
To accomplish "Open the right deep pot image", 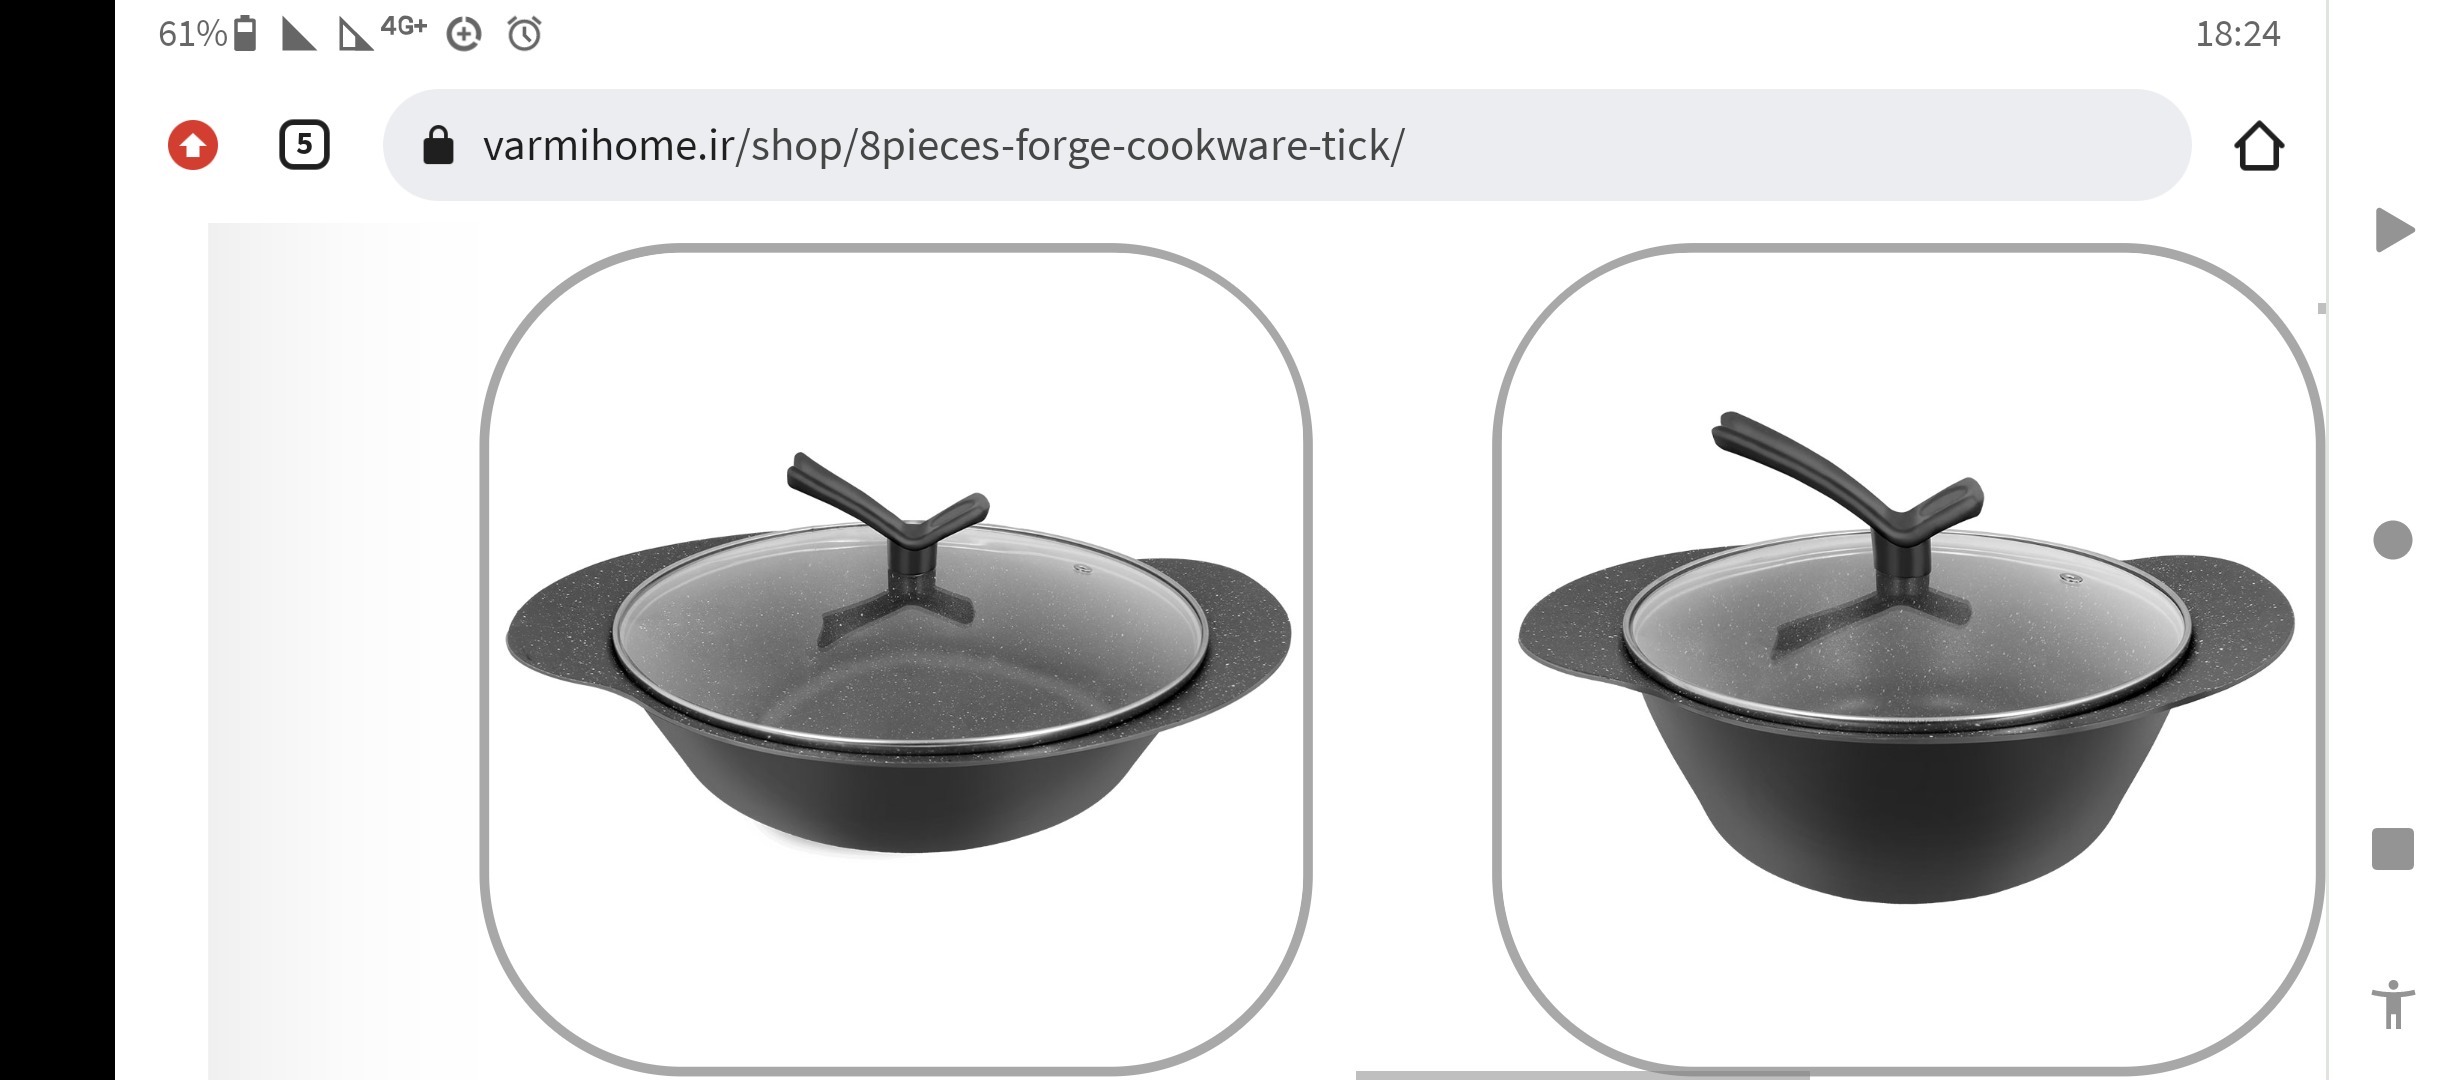I will 1908,658.
